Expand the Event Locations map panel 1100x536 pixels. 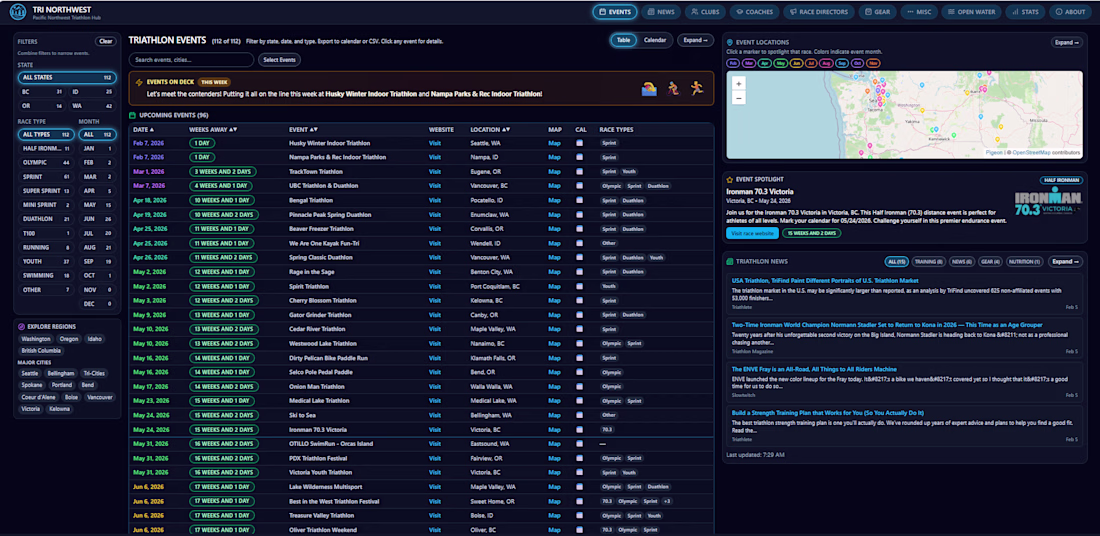(x=1066, y=42)
